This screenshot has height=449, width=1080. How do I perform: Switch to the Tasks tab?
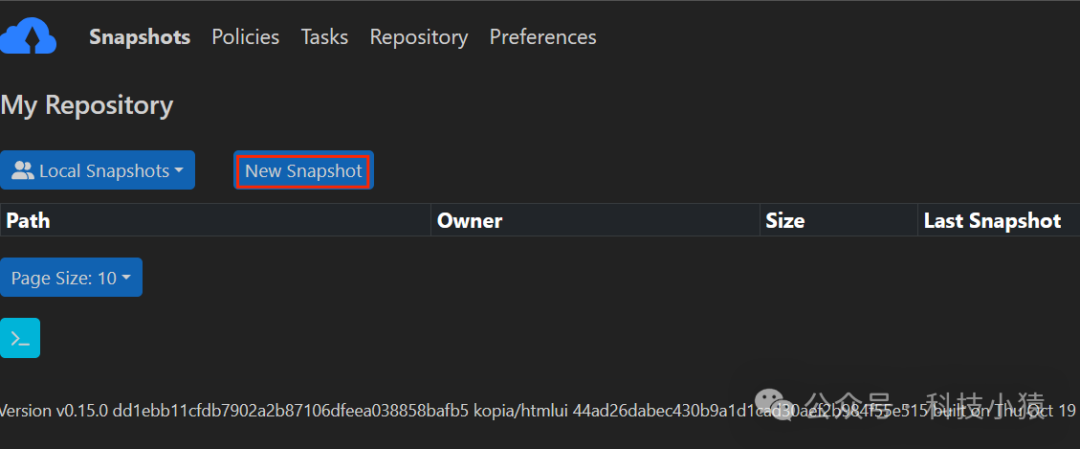[324, 37]
